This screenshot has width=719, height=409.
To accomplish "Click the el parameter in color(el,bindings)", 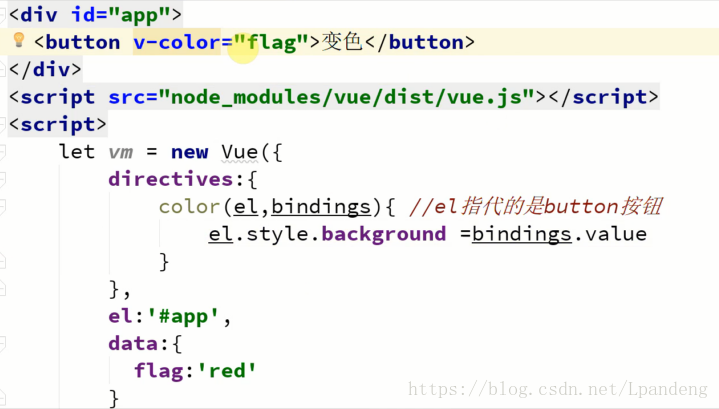I will 245,207.
